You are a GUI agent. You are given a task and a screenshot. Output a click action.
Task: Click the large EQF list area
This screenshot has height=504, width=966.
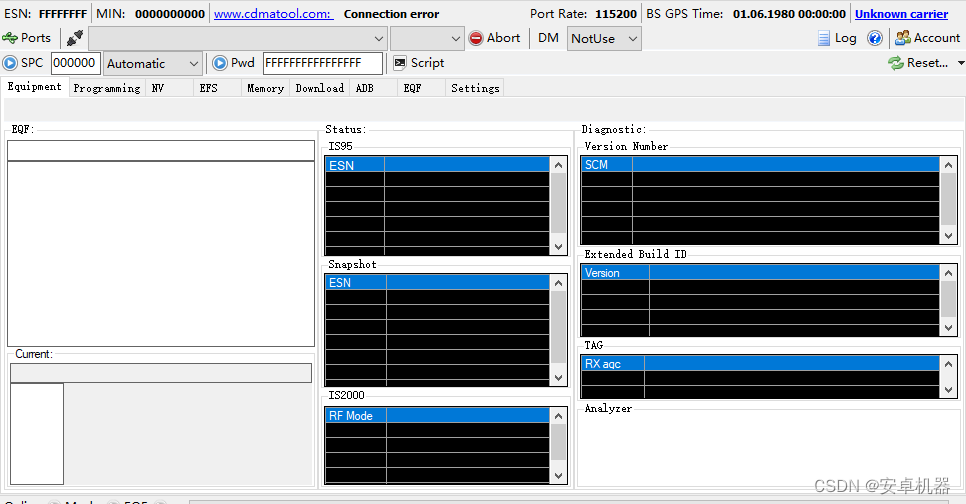[x=161, y=254]
